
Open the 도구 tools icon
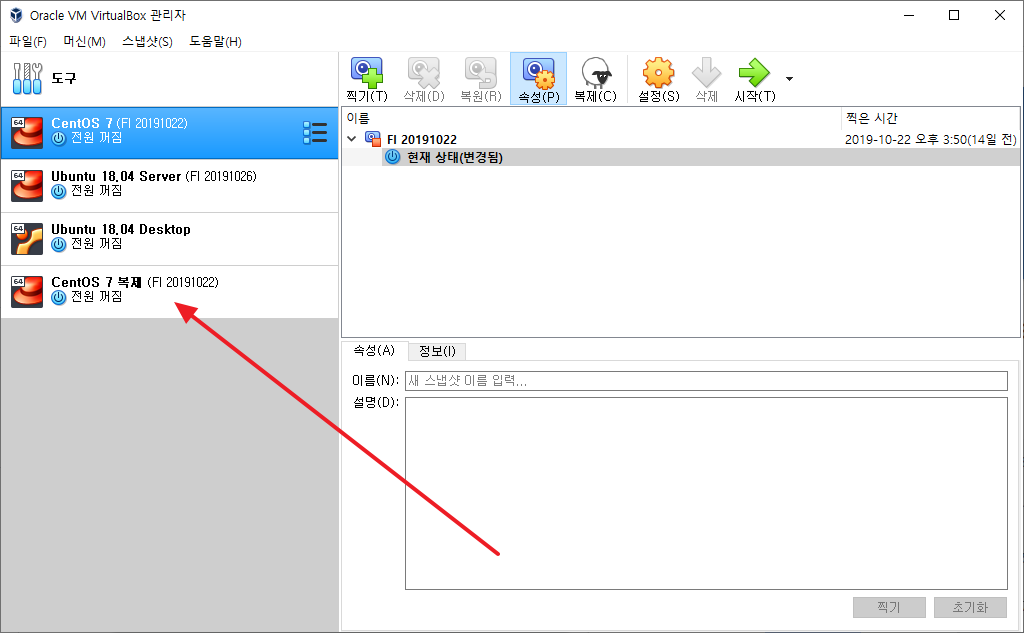point(27,78)
